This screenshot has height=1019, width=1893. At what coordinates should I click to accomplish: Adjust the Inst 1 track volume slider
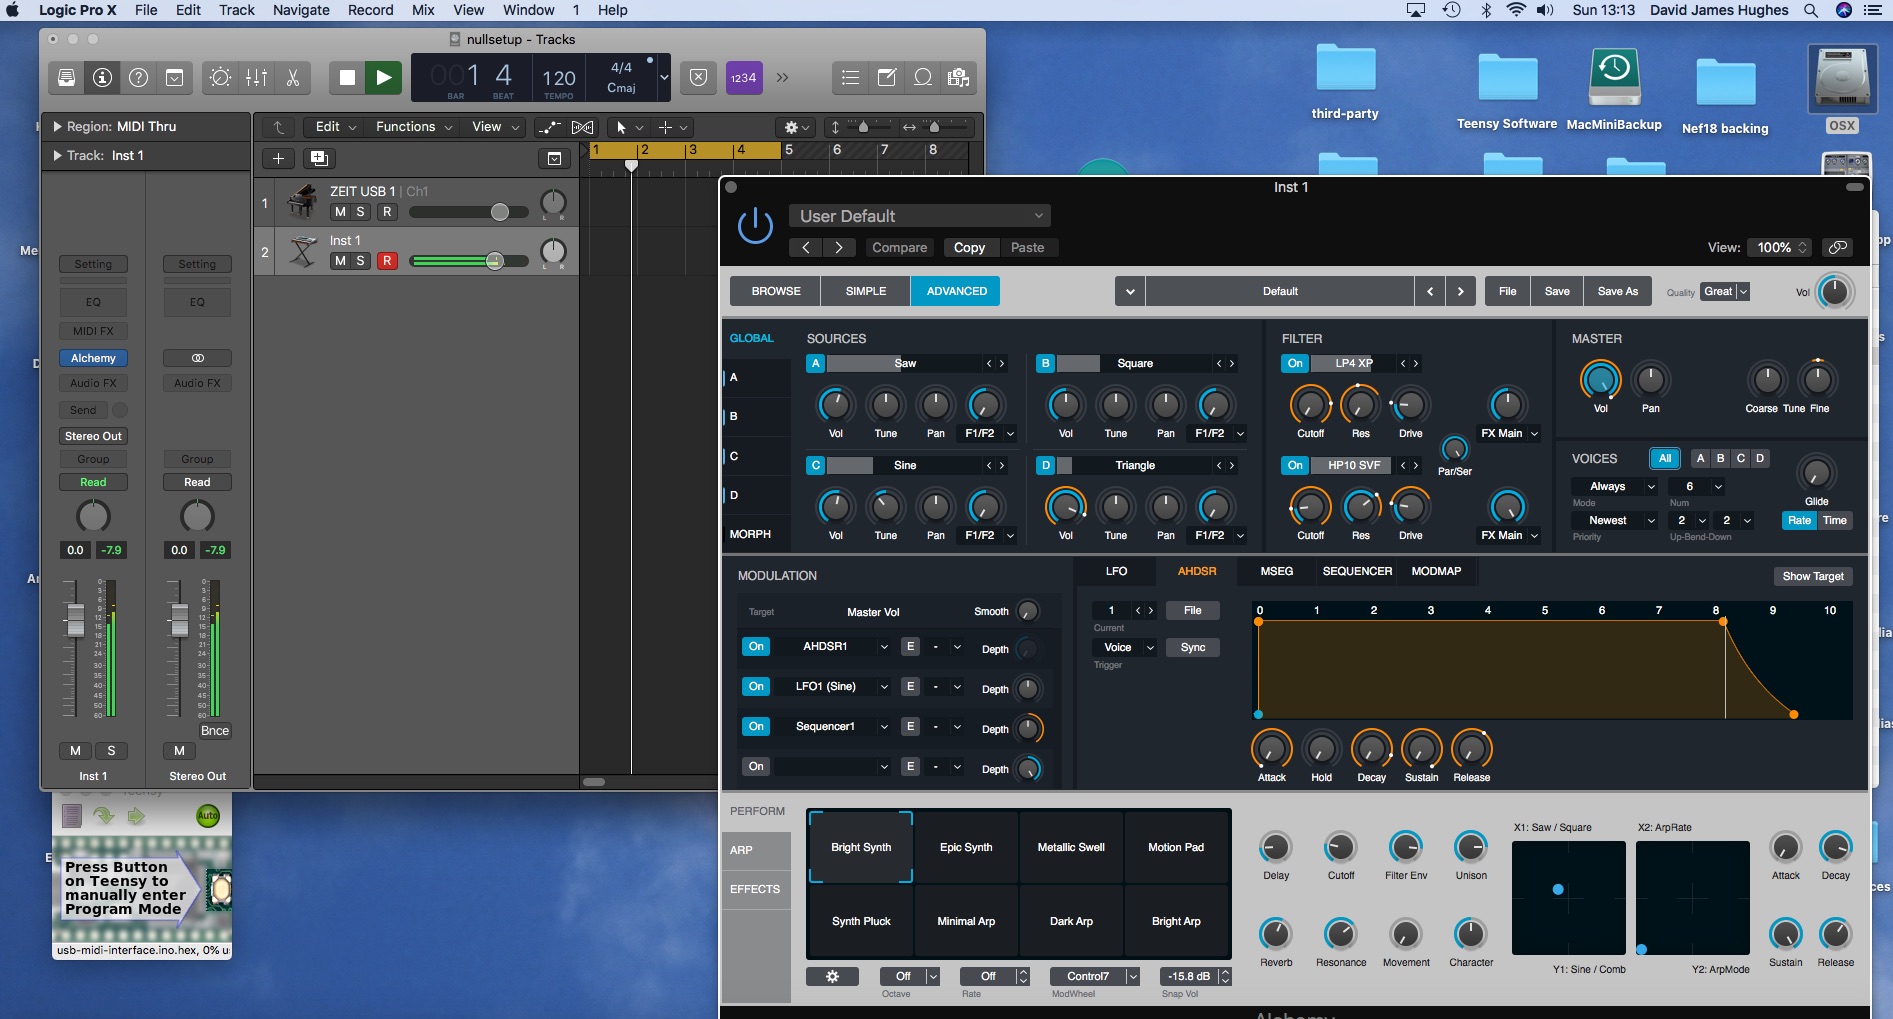pyautogui.click(x=494, y=261)
